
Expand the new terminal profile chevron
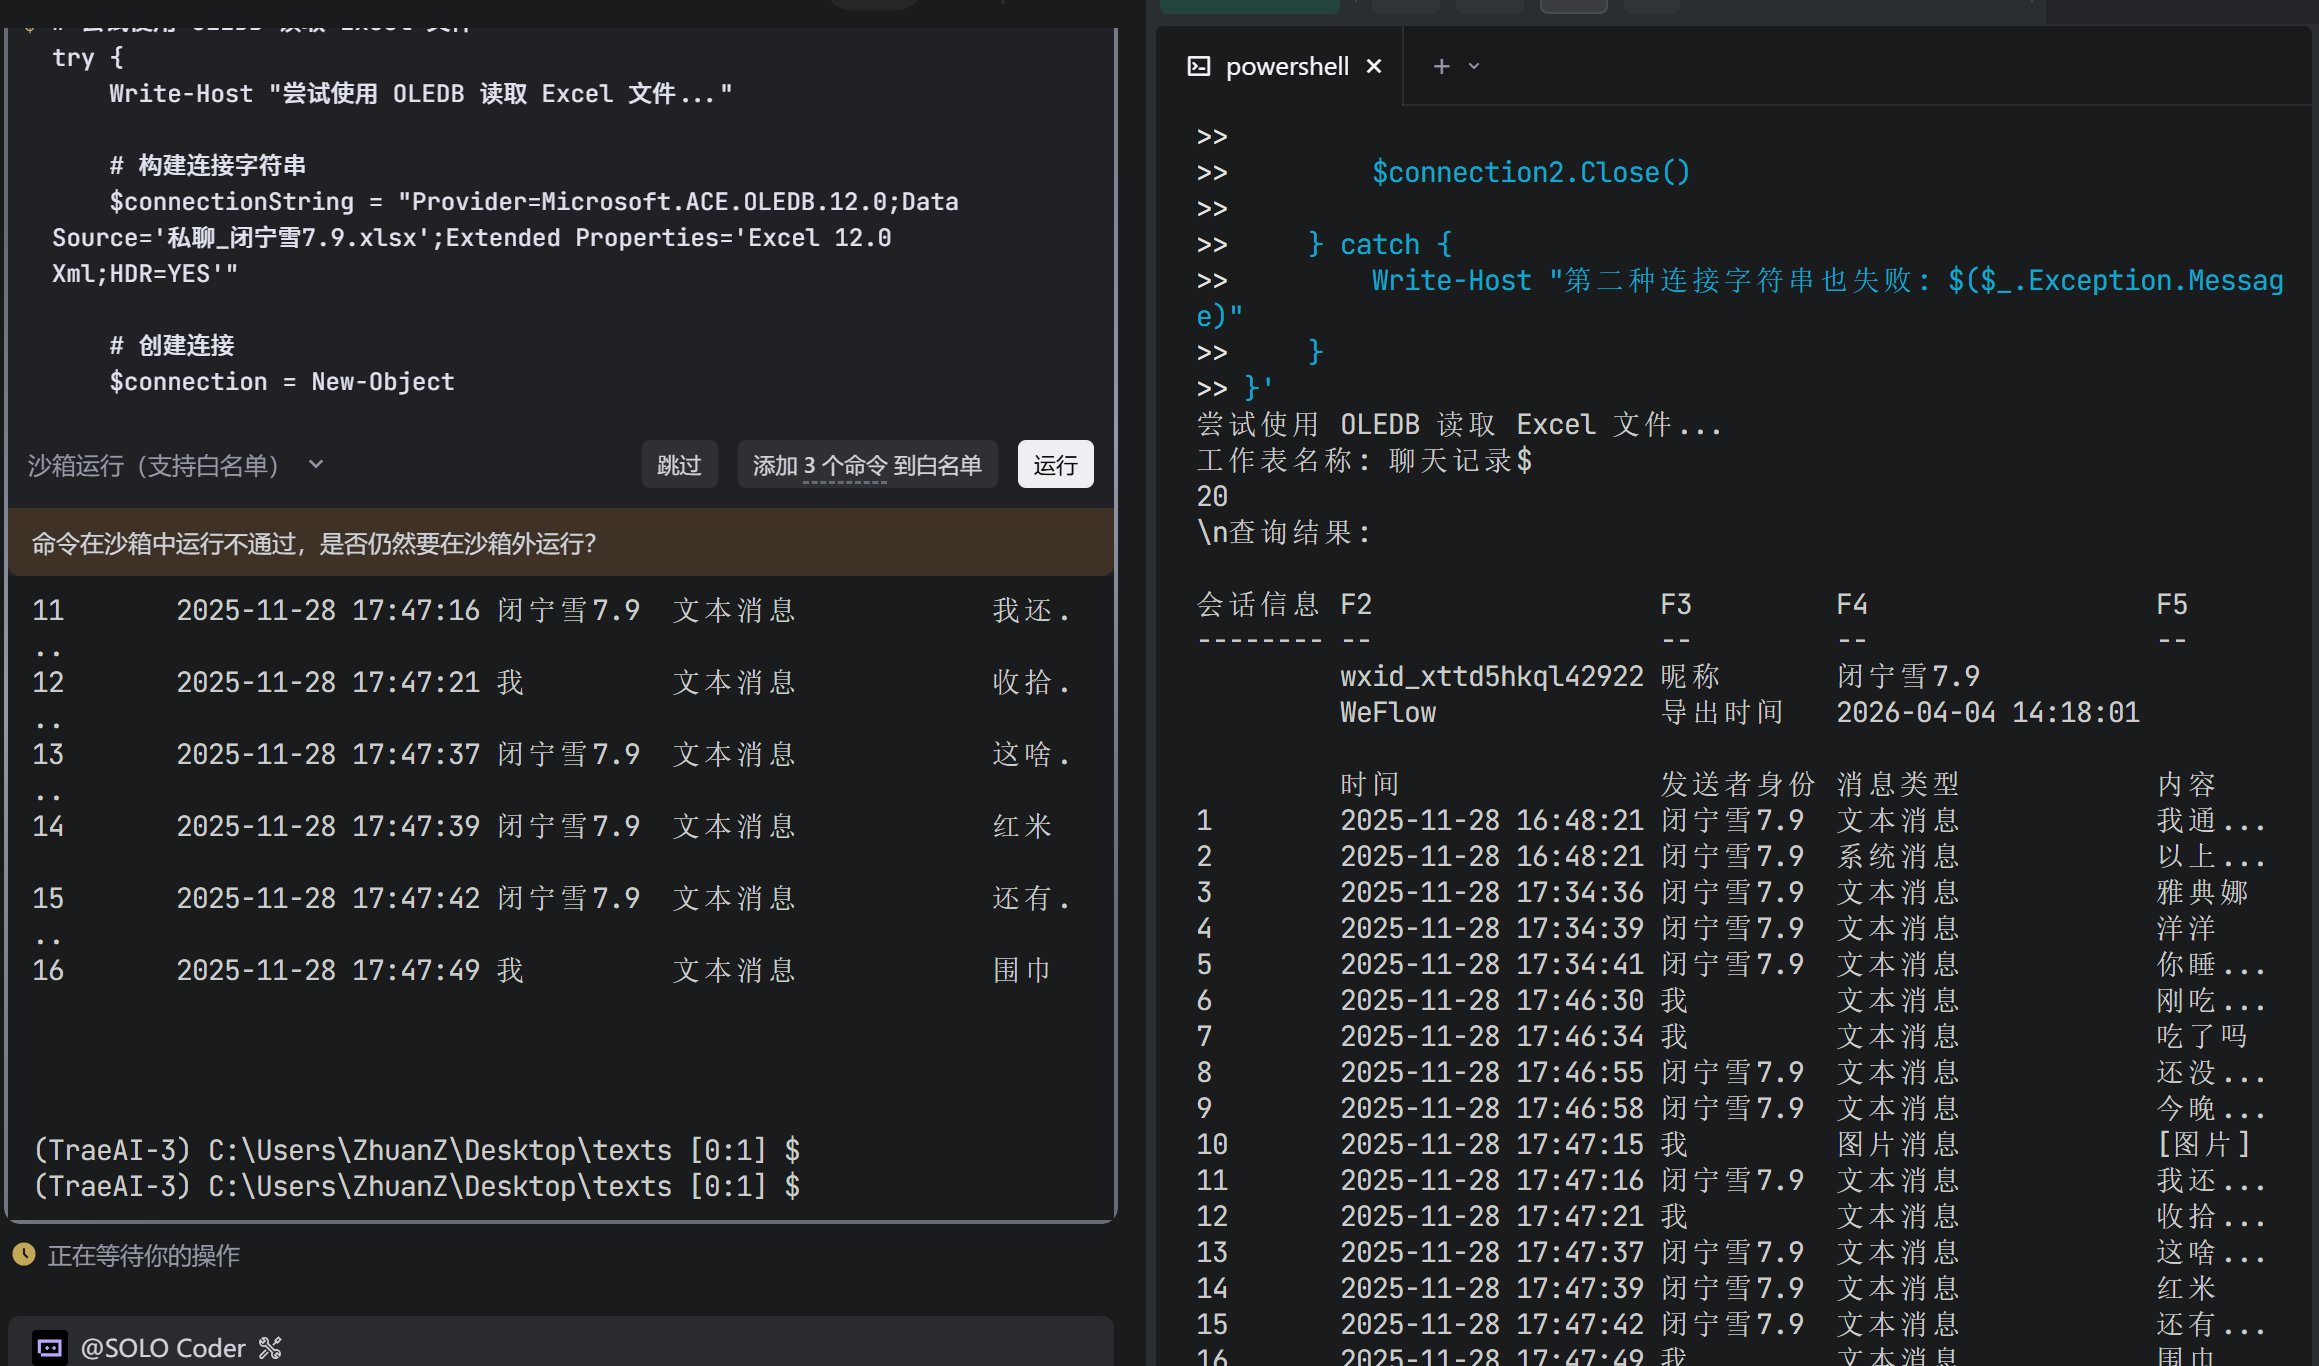tap(1473, 66)
